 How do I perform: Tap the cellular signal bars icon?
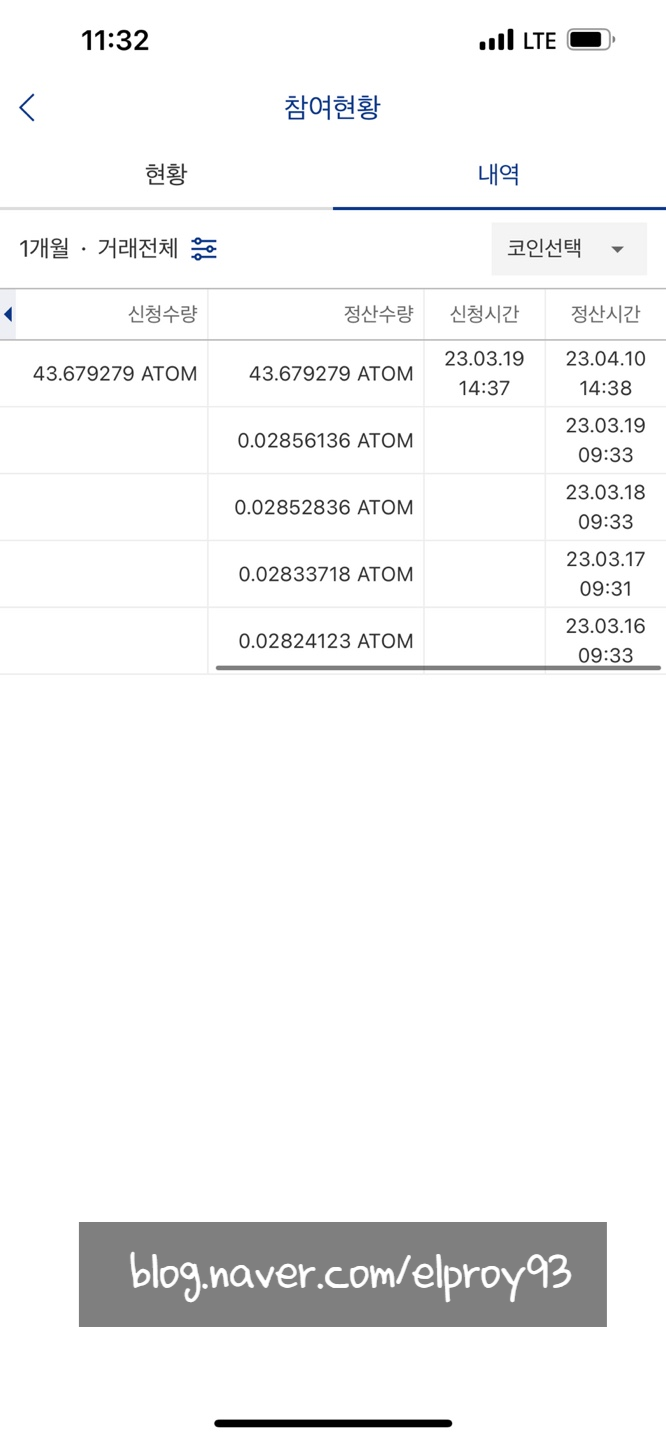pos(496,42)
